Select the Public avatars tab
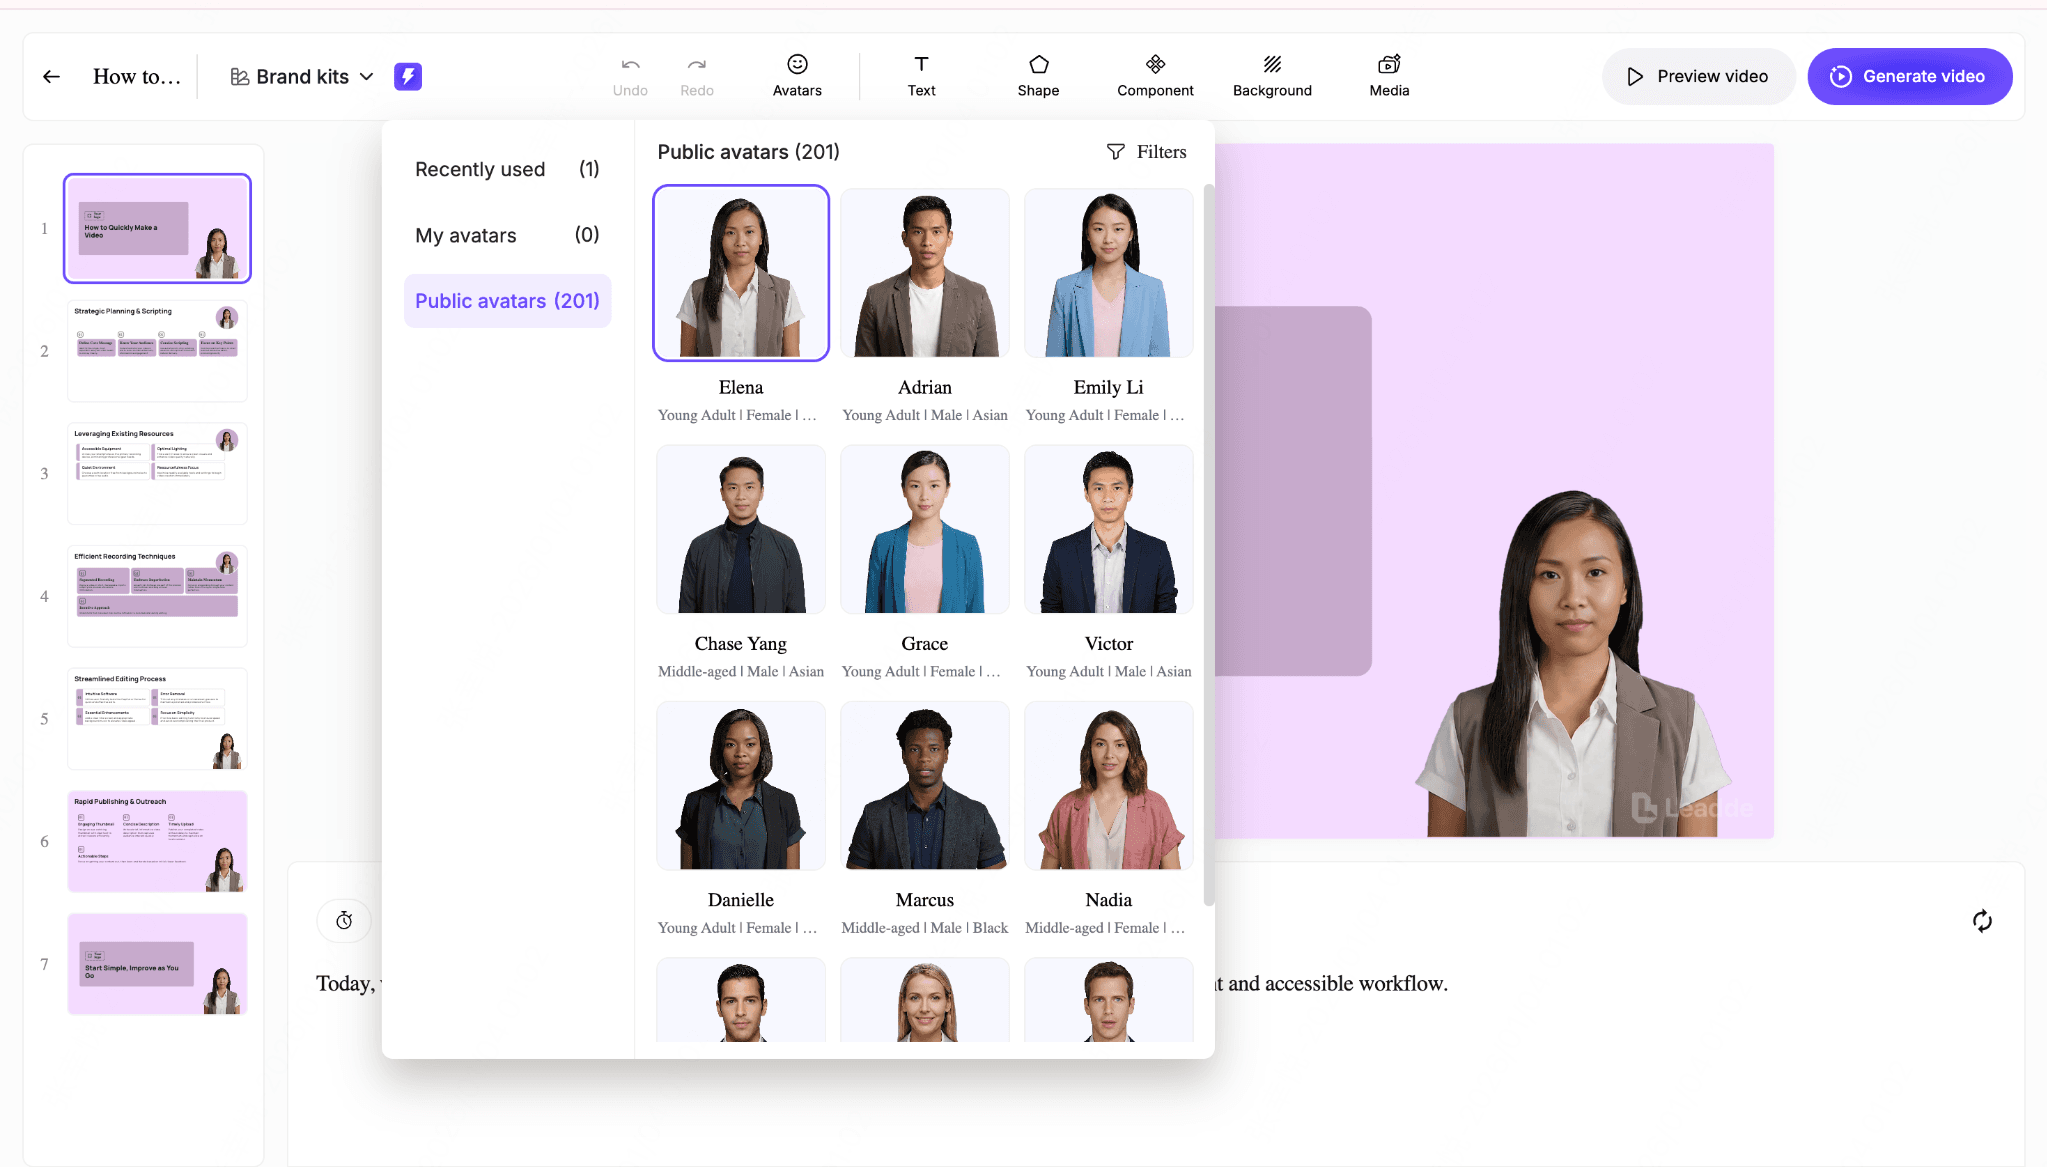 pyautogui.click(x=507, y=301)
